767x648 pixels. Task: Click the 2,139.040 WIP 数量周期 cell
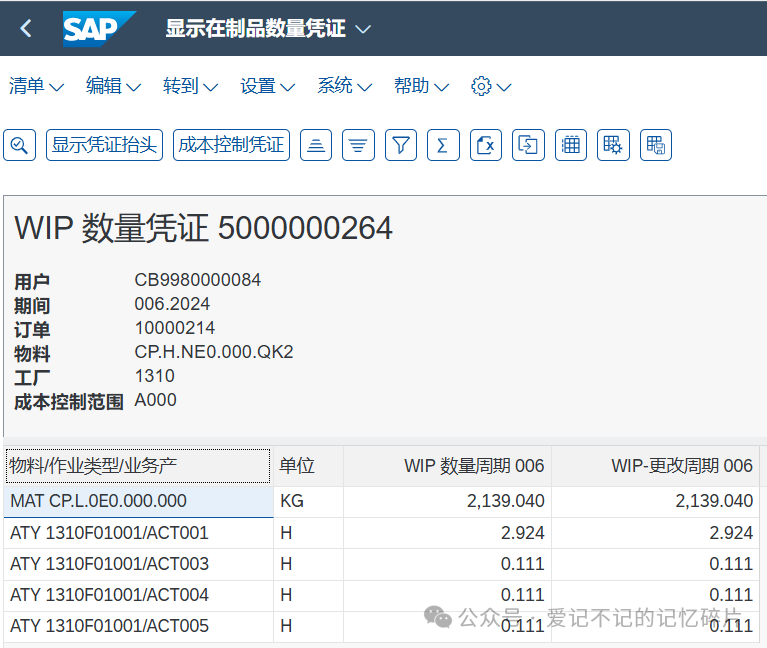[447, 501]
